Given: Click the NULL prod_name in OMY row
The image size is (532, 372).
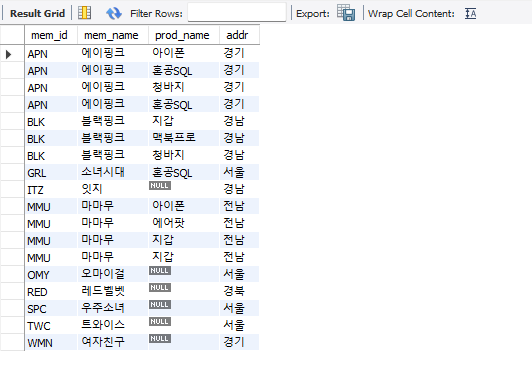Looking at the screenshot, I should [160, 271].
